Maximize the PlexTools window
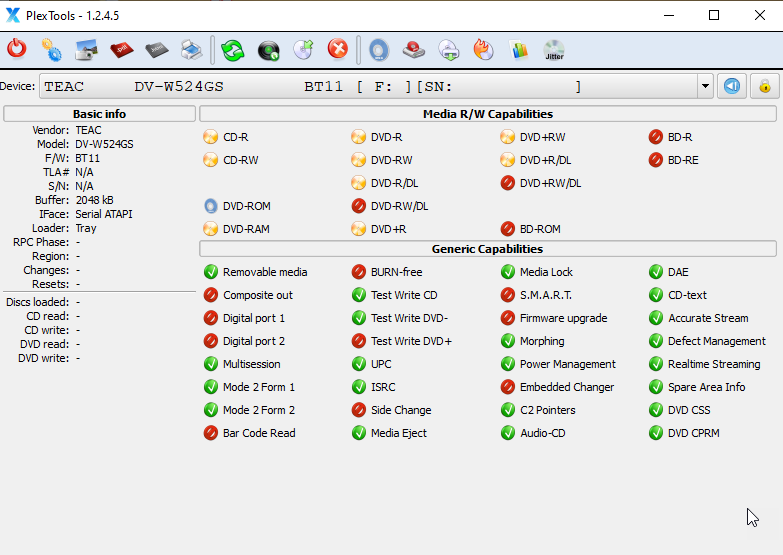This screenshot has height=555, width=783. [x=714, y=15]
